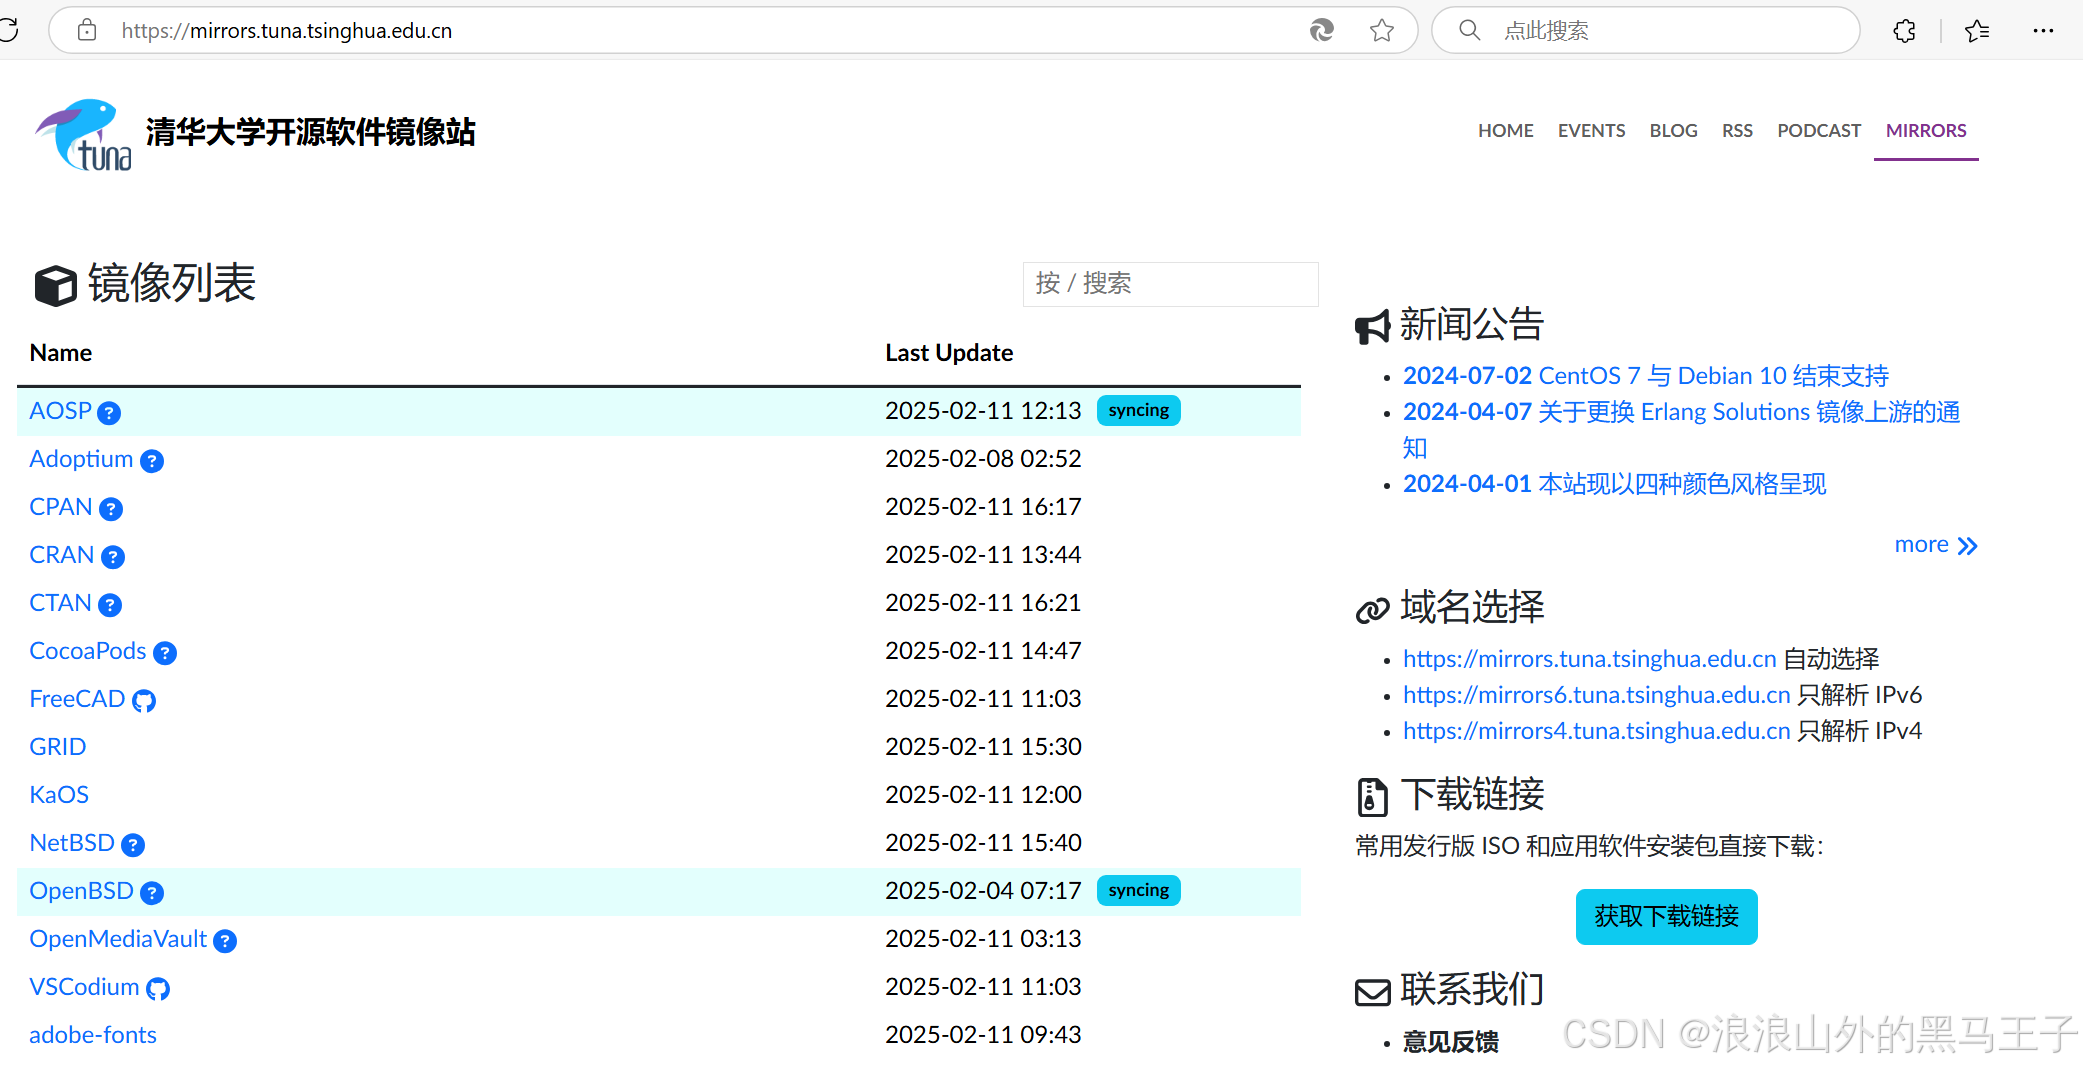2083x1068 pixels.
Task: Open the CocoaPods mirror link
Action: coord(88,651)
